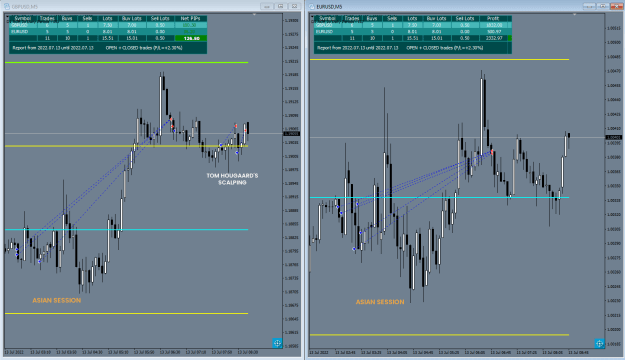Click the OPEN + CLOSED trades text in GBPUSD window
This screenshot has height=360, width=625.
144,48
